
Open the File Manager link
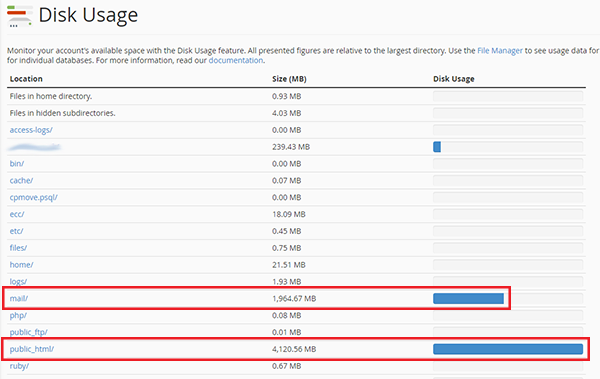[x=500, y=51]
